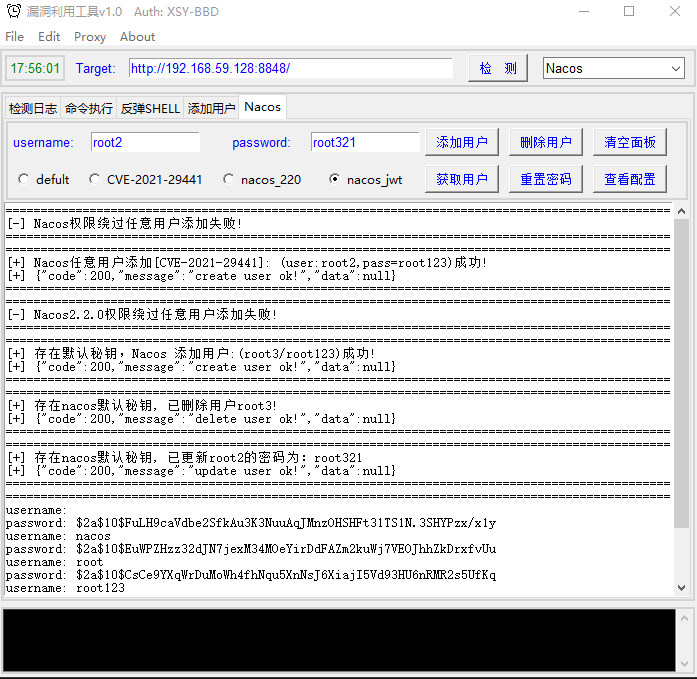Click the 'CVE-2021-29441' success log line
The image size is (697, 679).
[x=247, y=263]
